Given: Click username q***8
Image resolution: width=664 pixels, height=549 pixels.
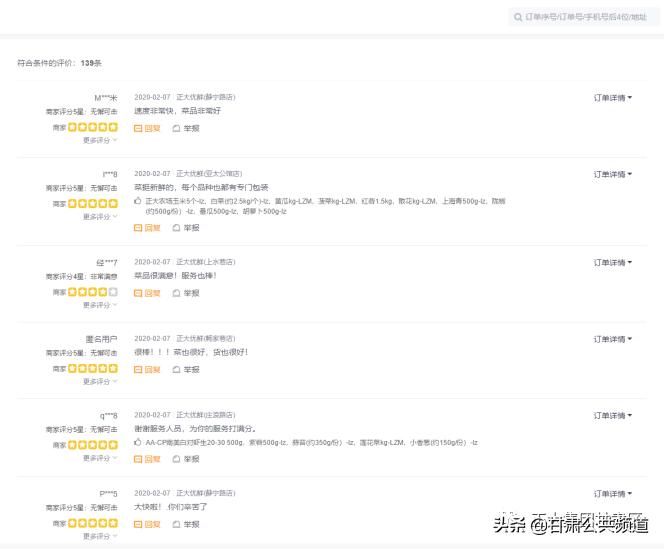Looking at the screenshot, I should [109, 416].
